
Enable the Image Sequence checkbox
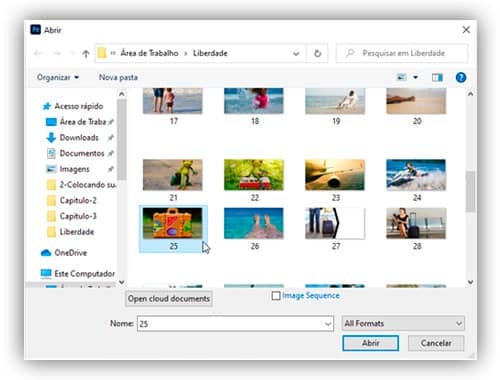276,296
